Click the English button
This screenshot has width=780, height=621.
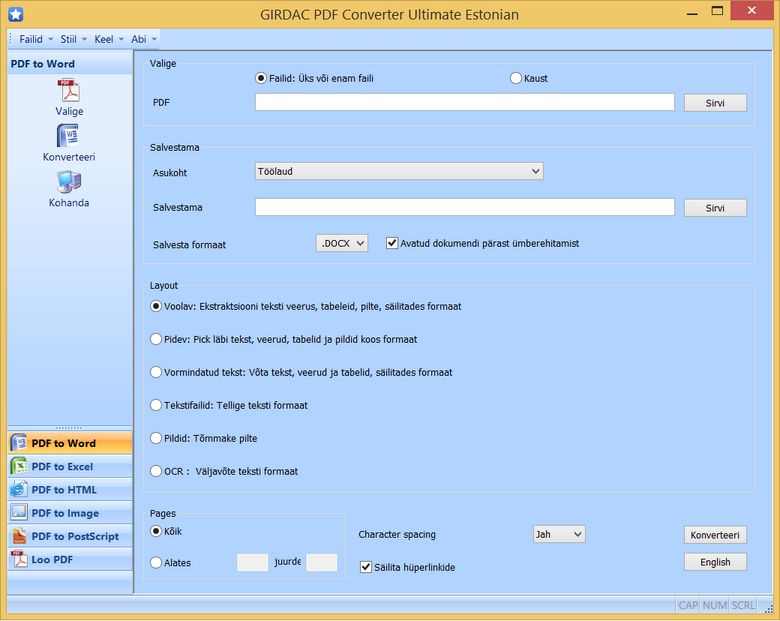point(715,562)
